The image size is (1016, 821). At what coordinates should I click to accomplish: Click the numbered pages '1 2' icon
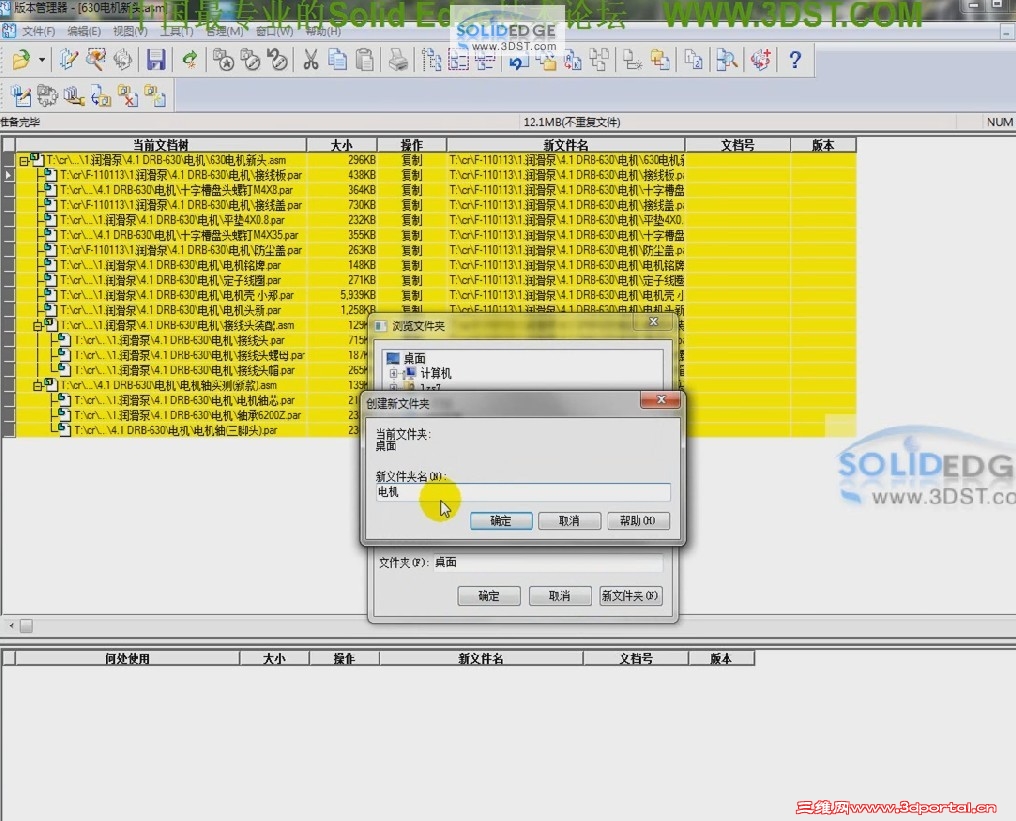tap(693, 60)
